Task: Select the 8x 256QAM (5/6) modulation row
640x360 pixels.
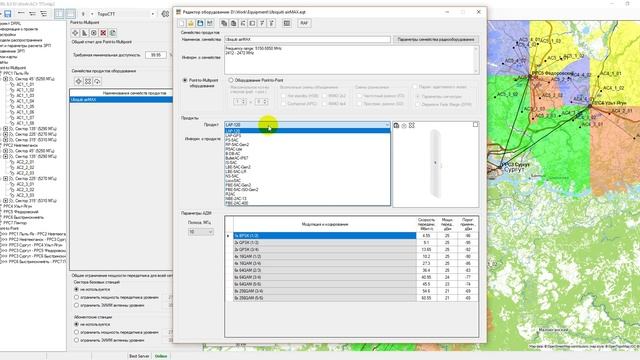Action: [x=324, y=298]
